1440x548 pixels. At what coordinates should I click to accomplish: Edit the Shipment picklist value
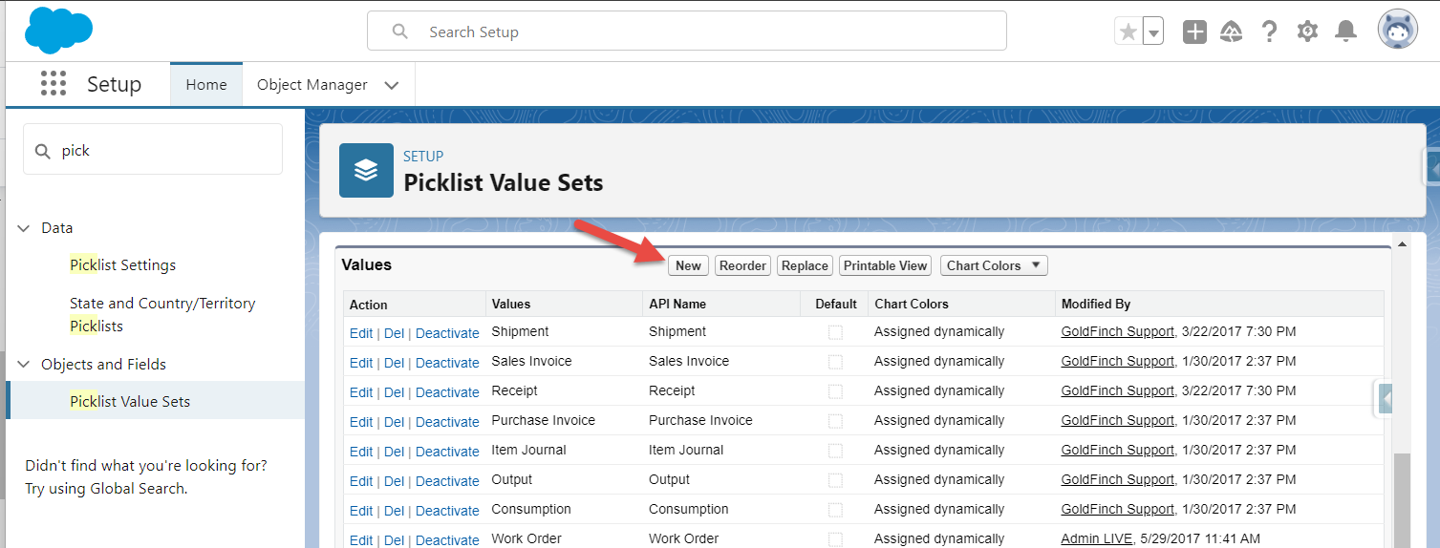point(361,333)
